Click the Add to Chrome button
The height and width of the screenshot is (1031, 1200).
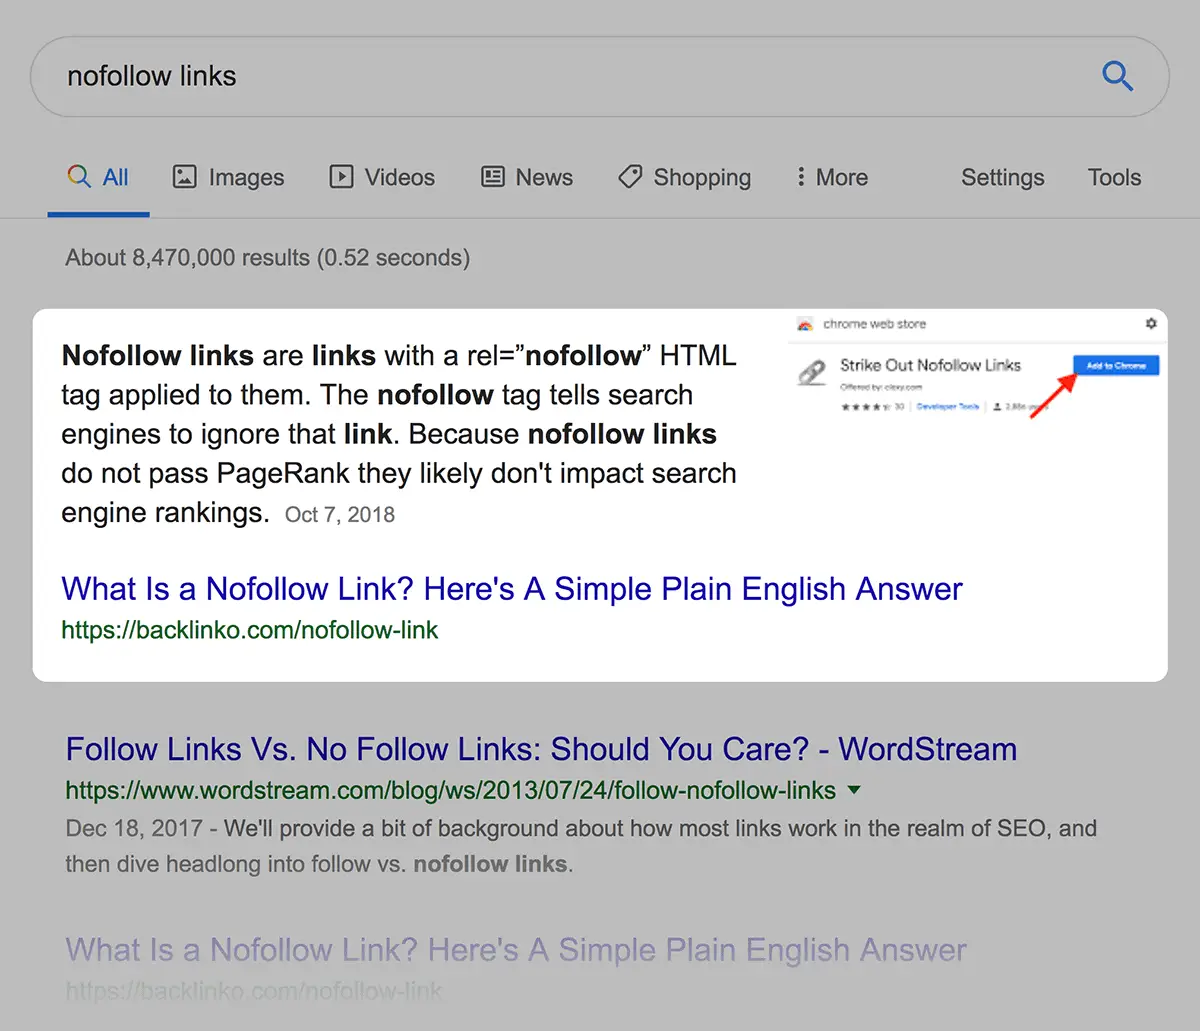coord(1116,366)
